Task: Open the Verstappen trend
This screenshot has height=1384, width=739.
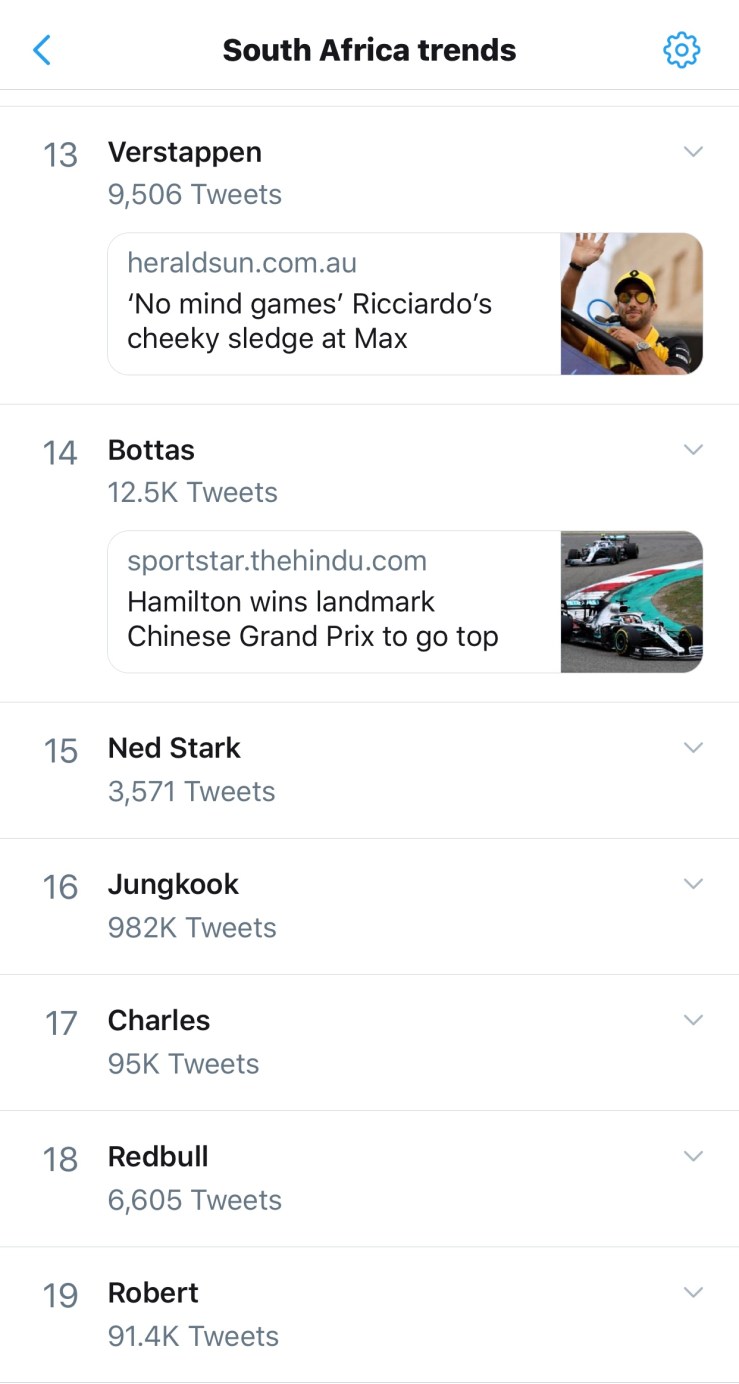Action: (x=185, y=153)
